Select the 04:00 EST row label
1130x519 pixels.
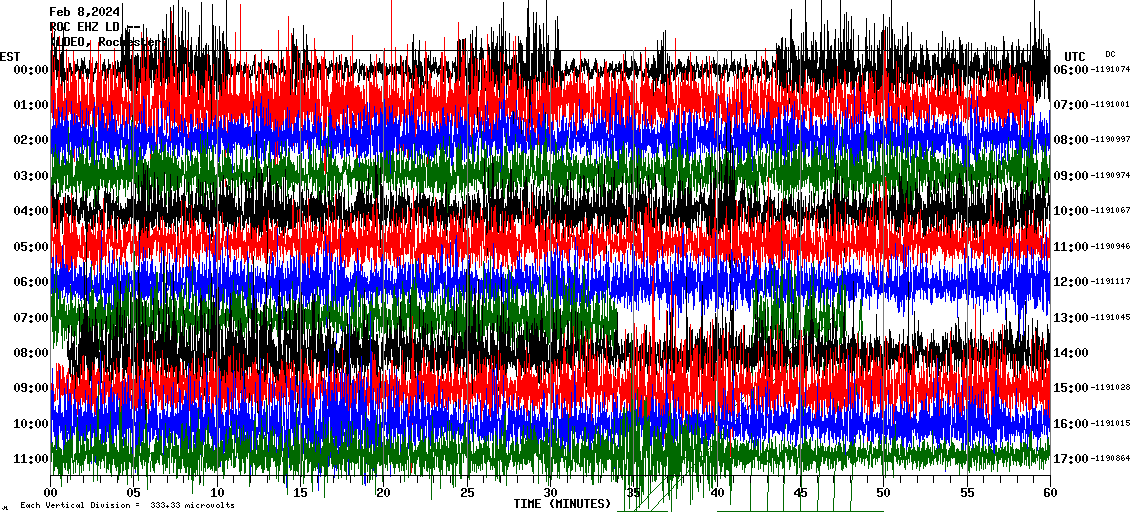30,210
